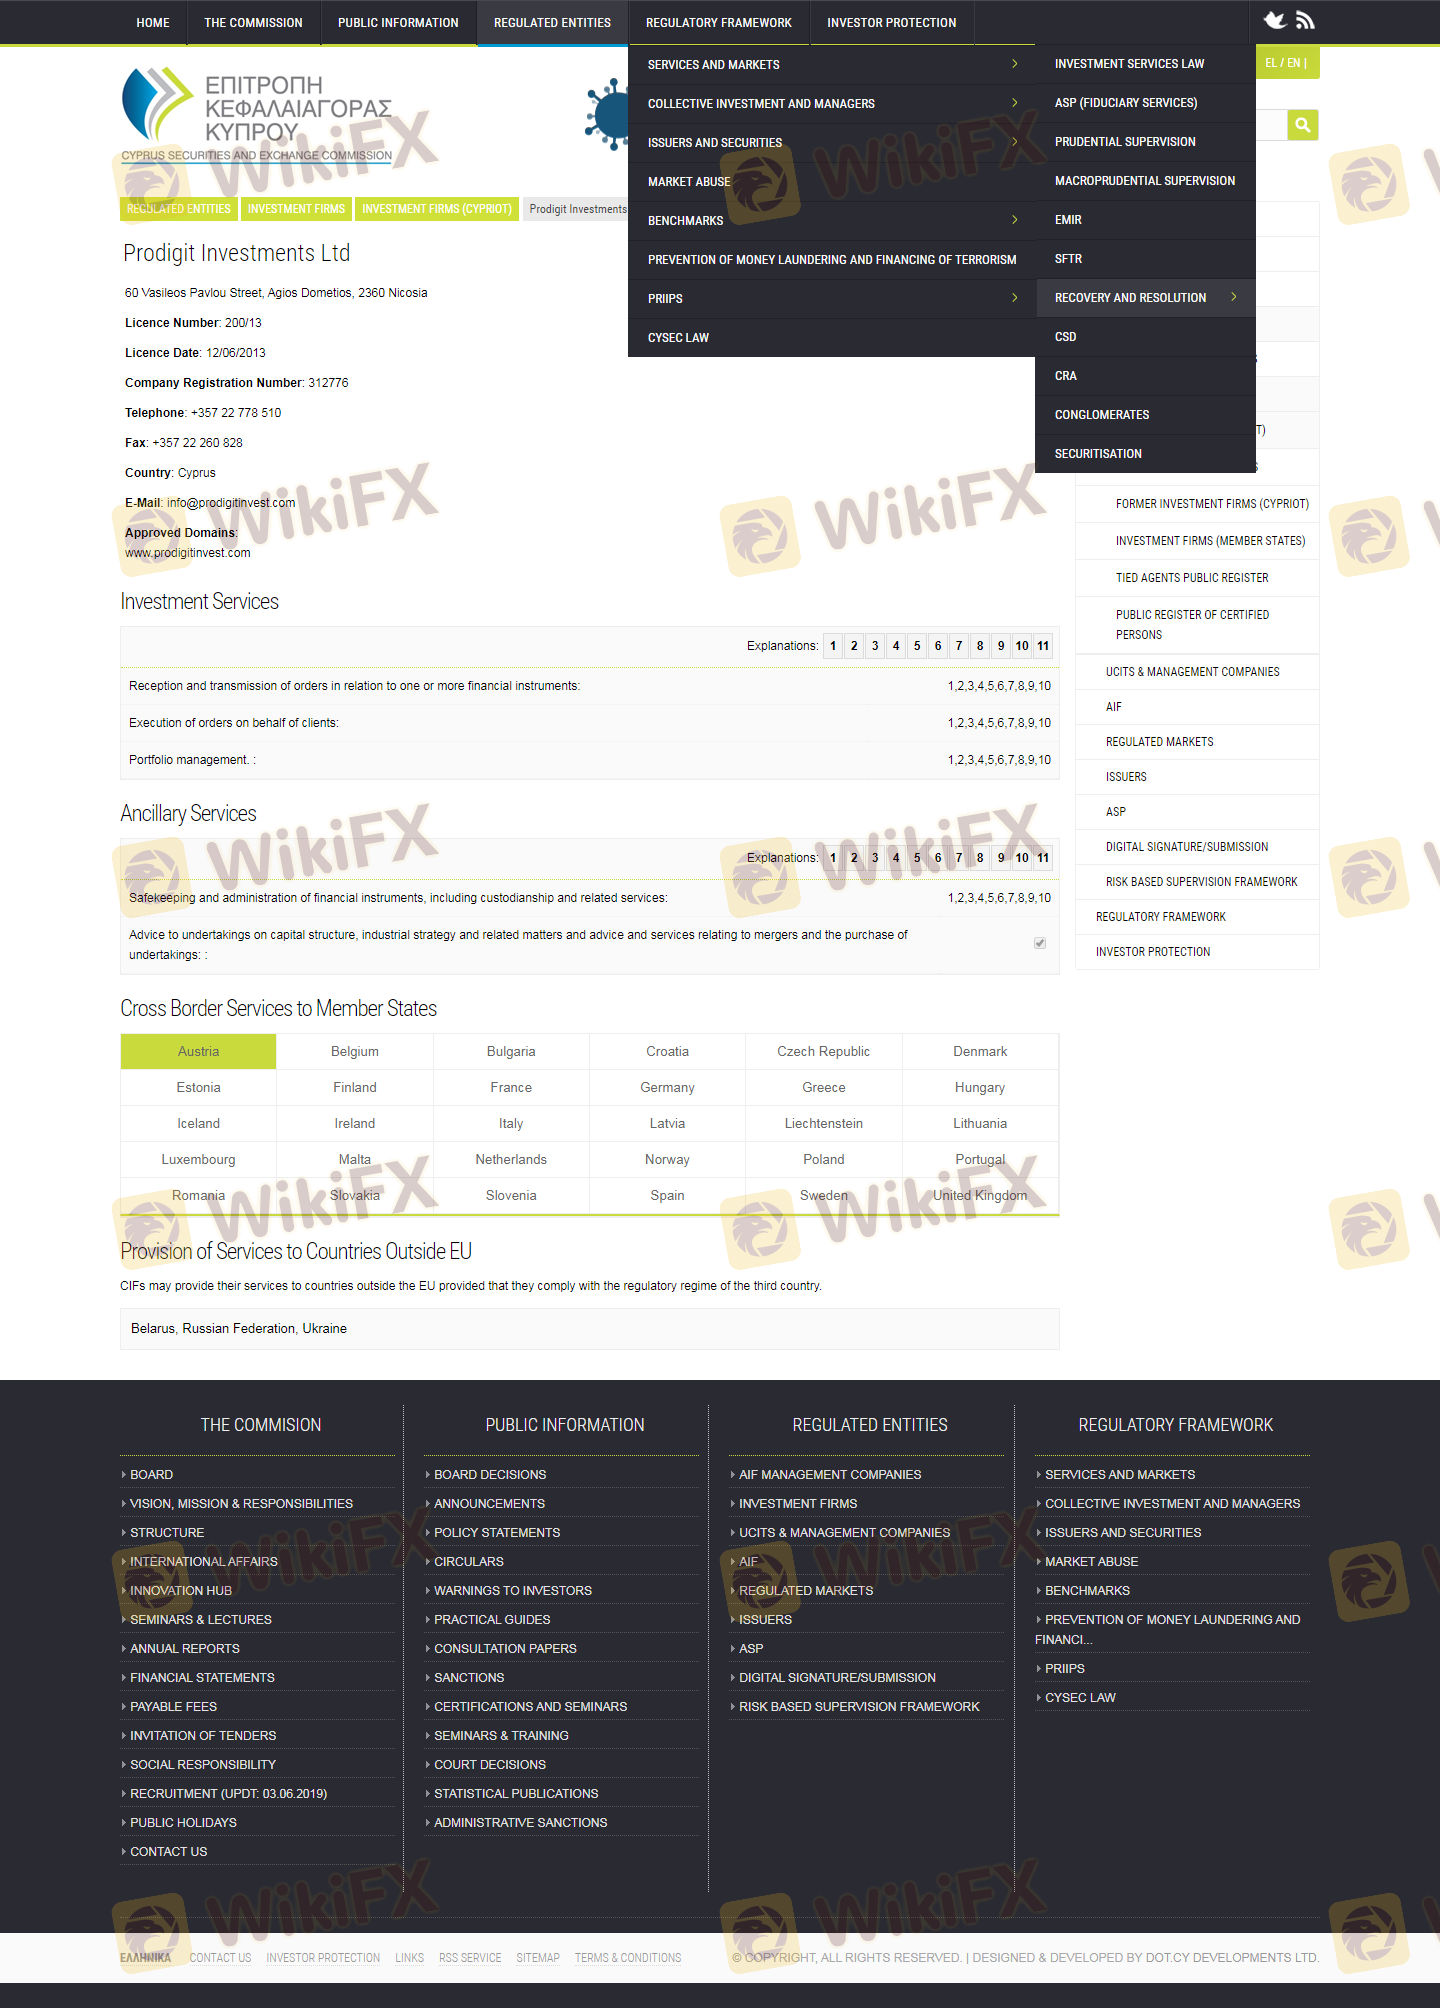Viewport: 1440px width, 2008px height.
Task: Open Tied Agents Public Register in sidebar
Action: (x=1192, y=578)
